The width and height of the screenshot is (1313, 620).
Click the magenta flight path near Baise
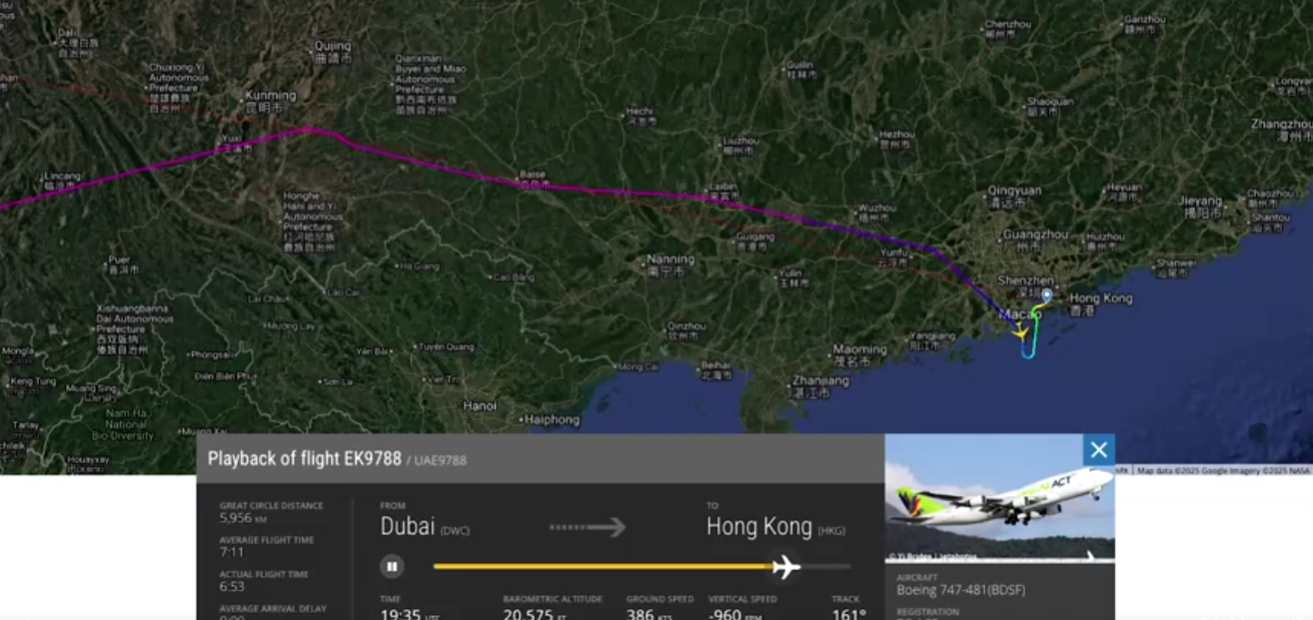click(x=533, y=182)
